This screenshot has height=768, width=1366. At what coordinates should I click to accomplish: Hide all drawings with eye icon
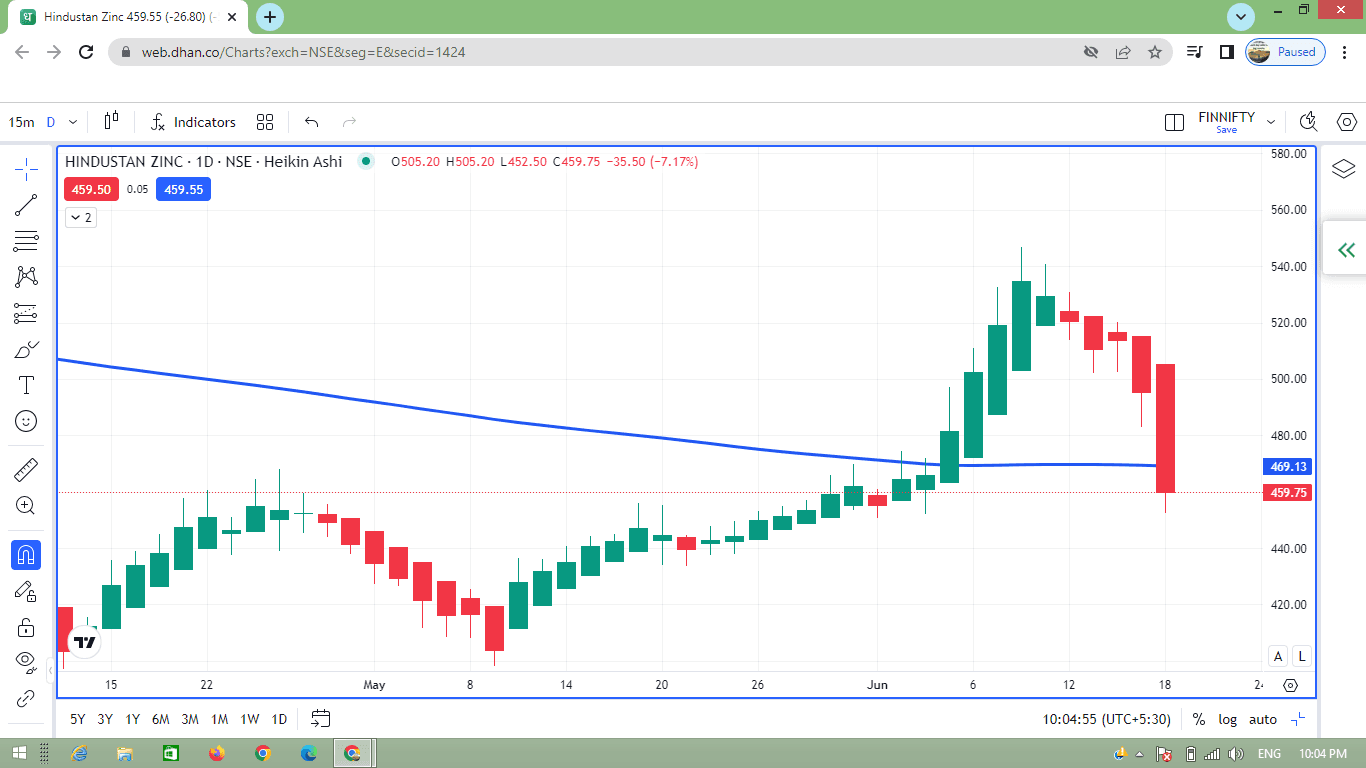pyautogui.click(x=26, y=661)
